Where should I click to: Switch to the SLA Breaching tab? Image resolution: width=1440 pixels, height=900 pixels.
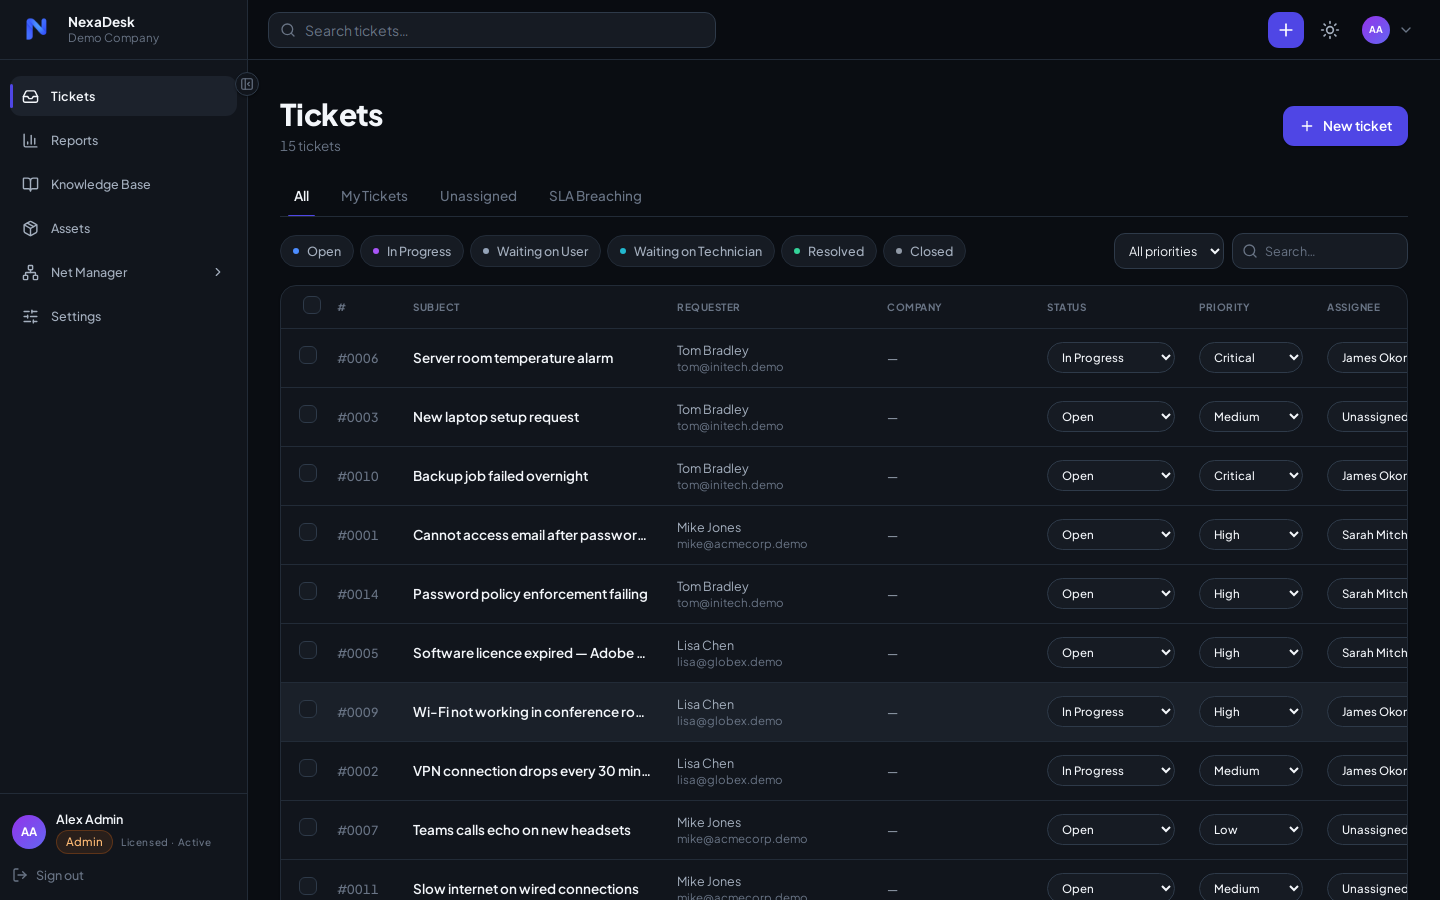point(595,196)
